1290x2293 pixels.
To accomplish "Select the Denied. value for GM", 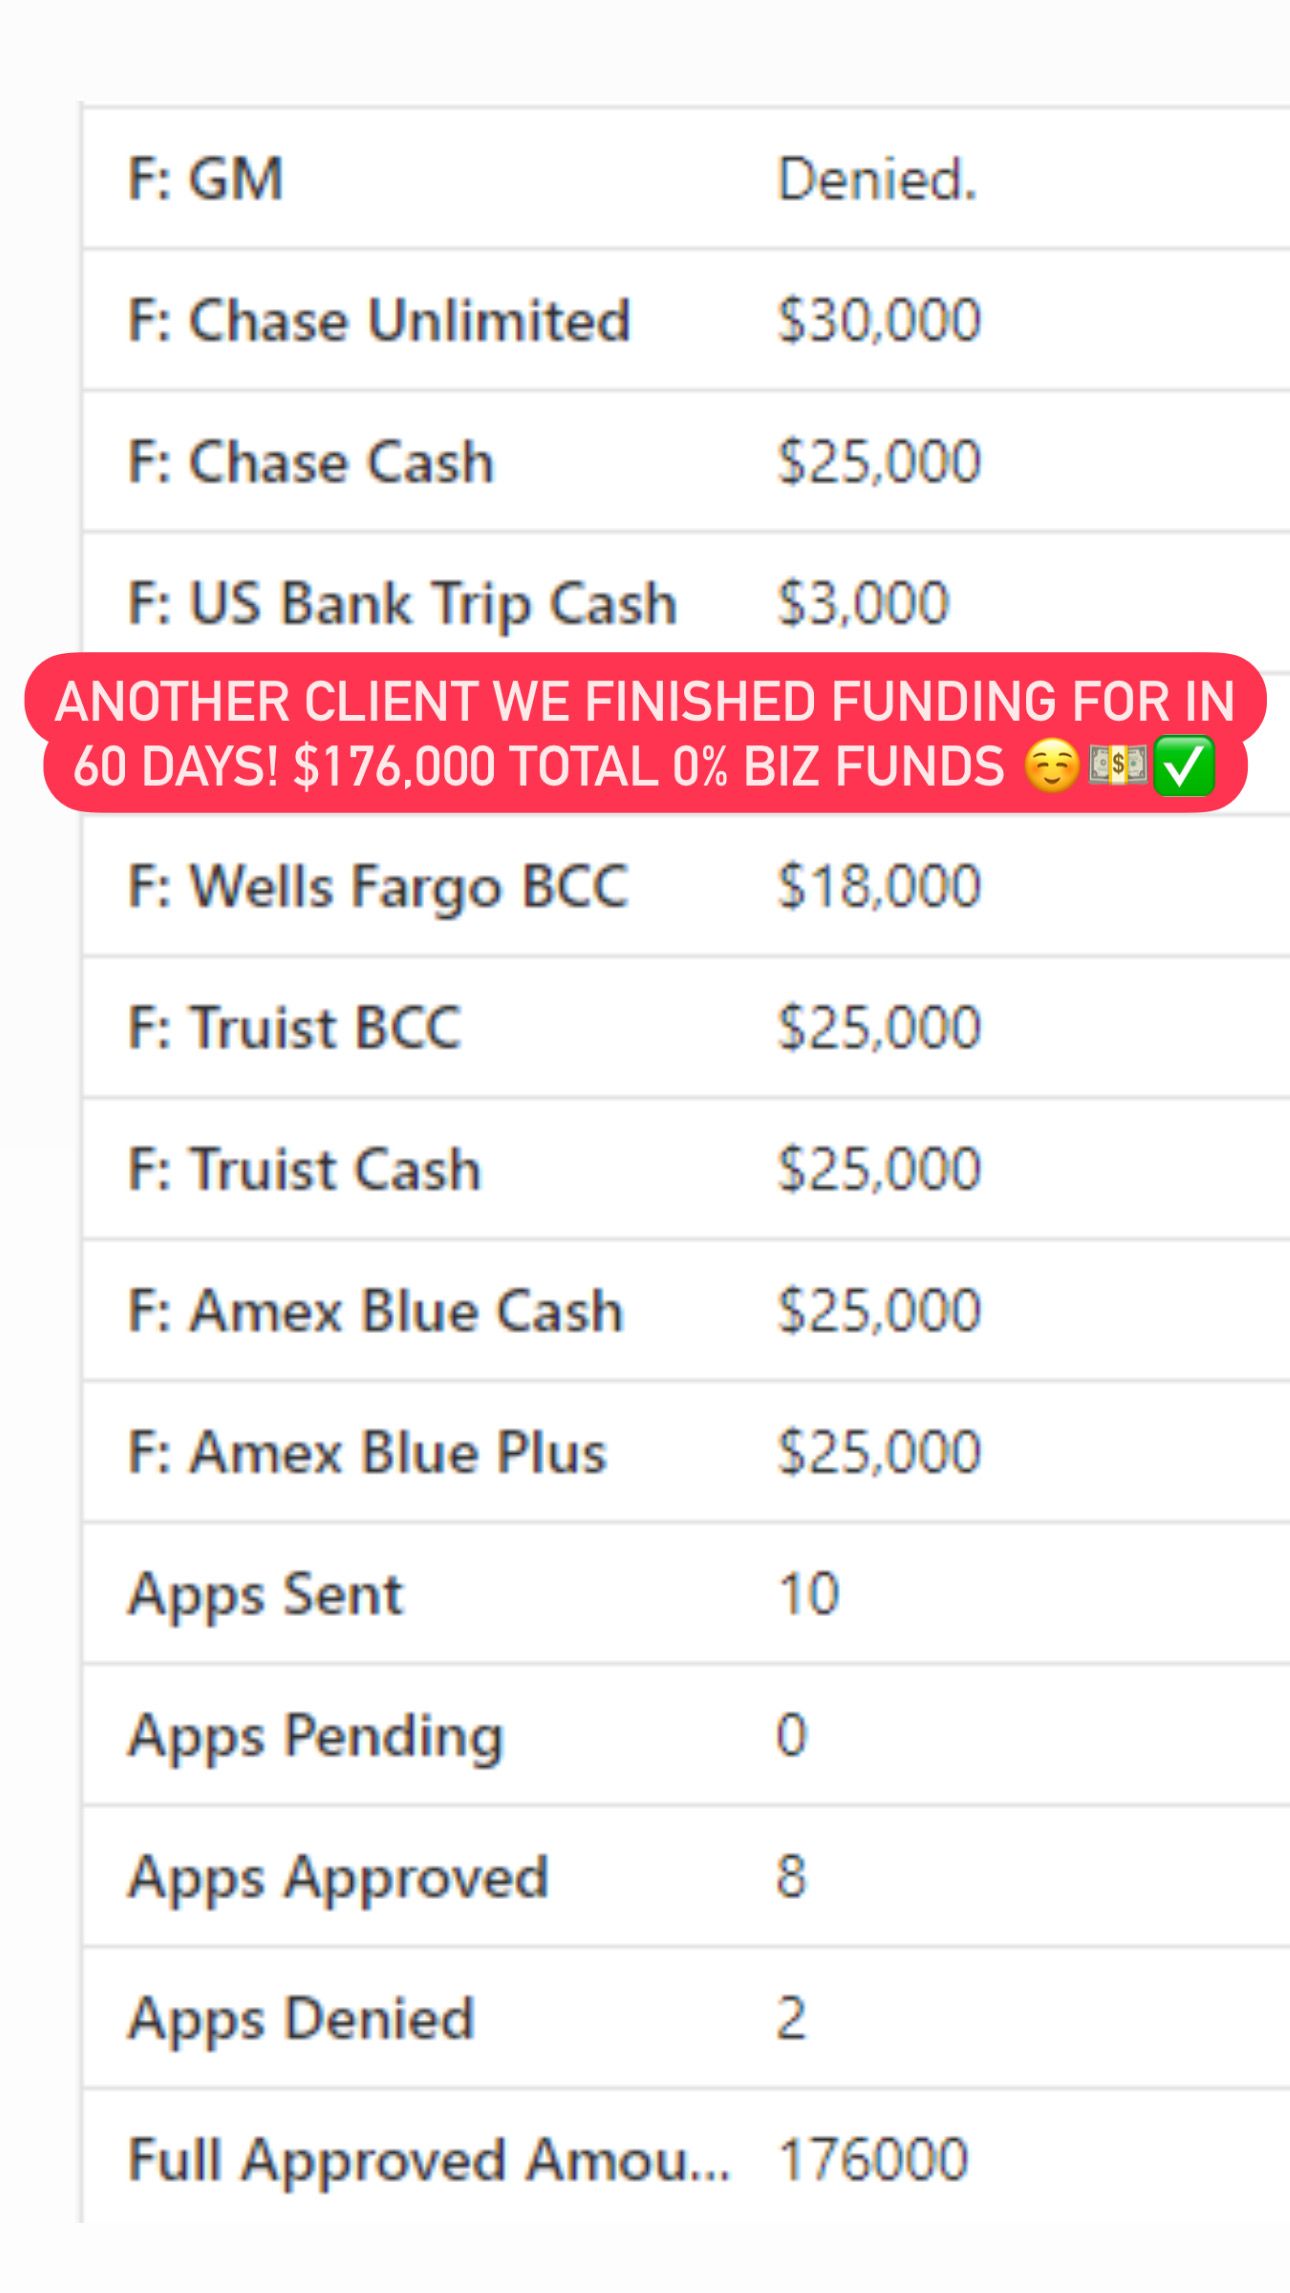I will [x=877, y=180].
